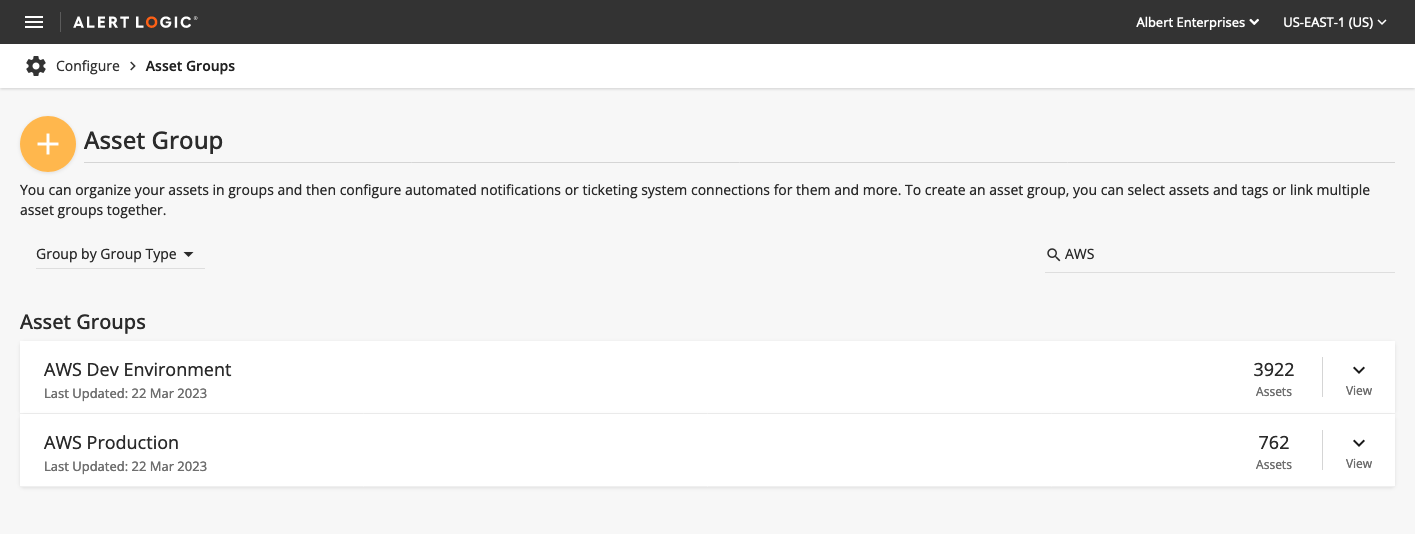Select the AWS Production group row

[707, 451]
